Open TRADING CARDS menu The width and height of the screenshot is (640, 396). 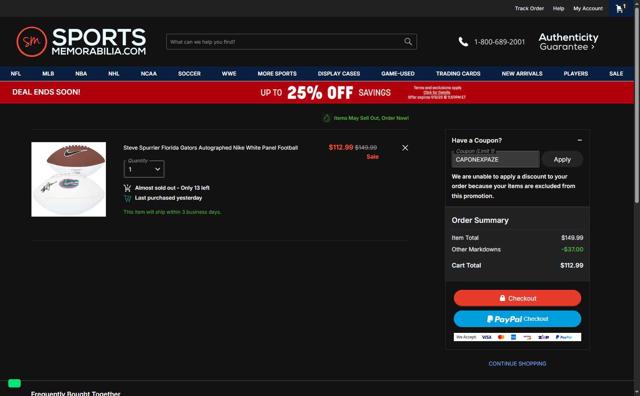(458, 73)
